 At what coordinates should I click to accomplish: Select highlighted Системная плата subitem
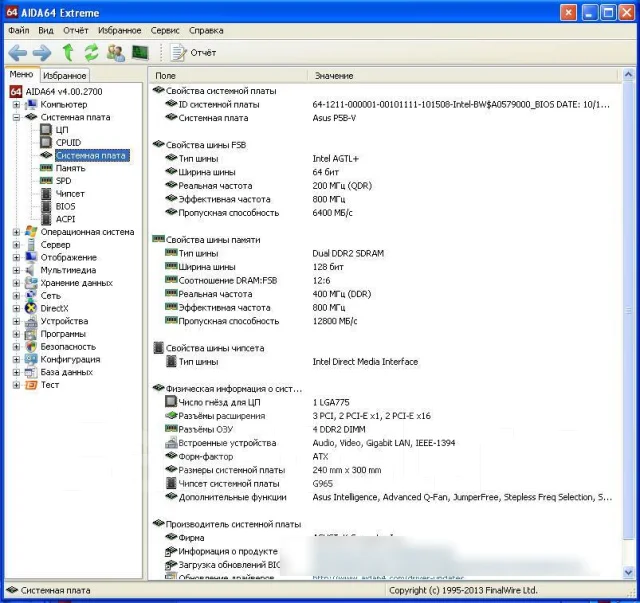pyautogui.click(x=93, y=156)
